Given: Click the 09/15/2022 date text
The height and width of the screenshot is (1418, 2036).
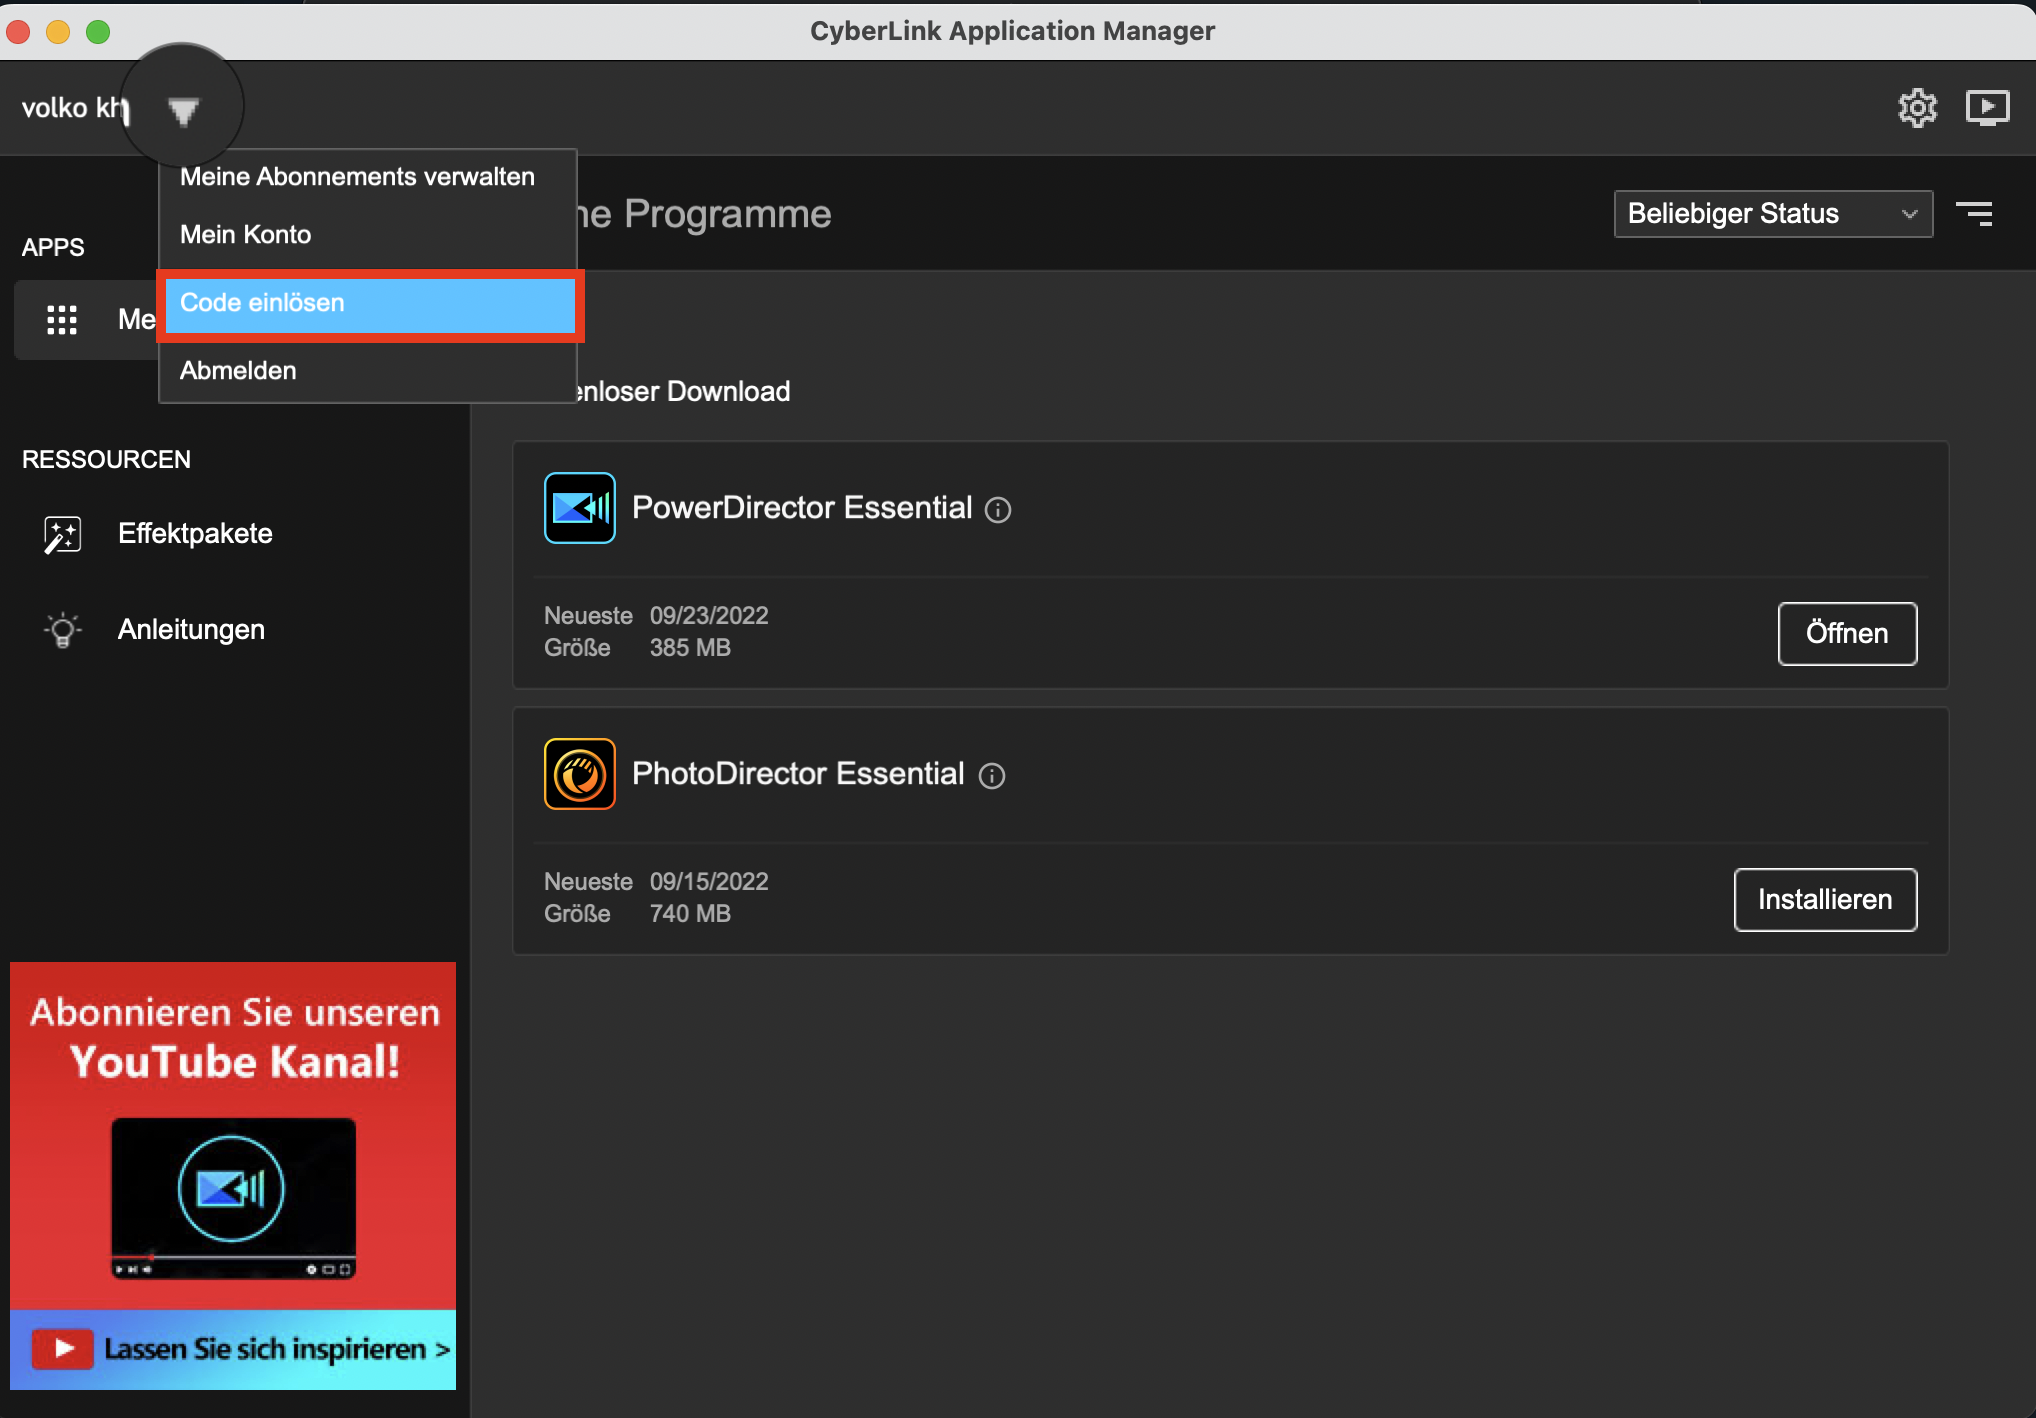Looking at the screenshot, I should click(709, 882).
